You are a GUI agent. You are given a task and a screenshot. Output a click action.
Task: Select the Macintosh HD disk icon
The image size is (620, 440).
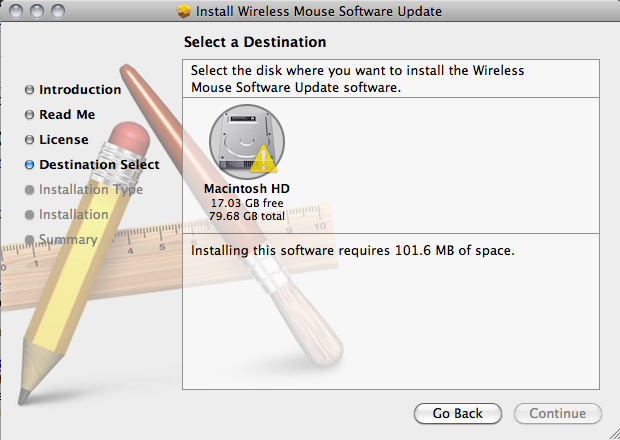coord(247,141)
